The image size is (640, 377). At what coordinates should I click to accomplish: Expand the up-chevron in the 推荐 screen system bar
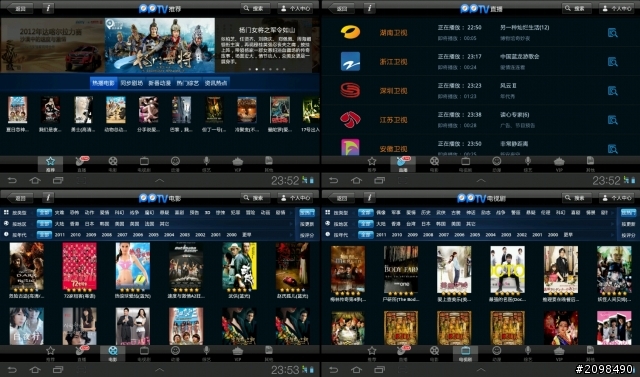[x=160, y=180]
